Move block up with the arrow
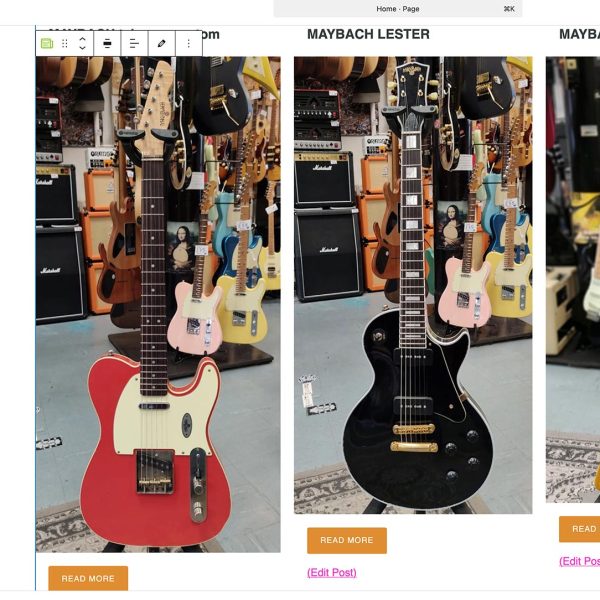 pos(82,39)
